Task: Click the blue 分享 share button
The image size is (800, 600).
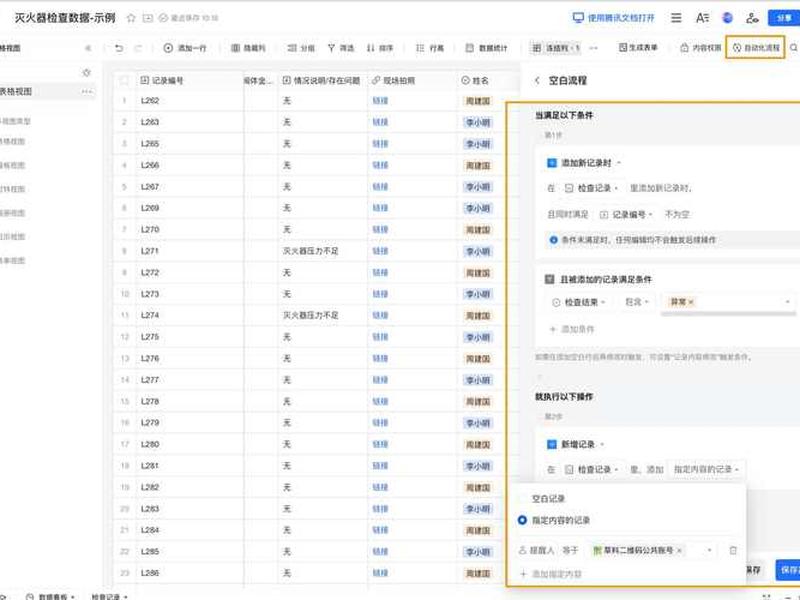Action: (x=784, y=18)
